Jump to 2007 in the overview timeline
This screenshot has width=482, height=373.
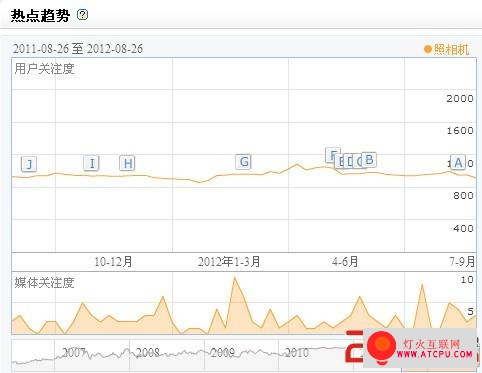click(74, 352)
